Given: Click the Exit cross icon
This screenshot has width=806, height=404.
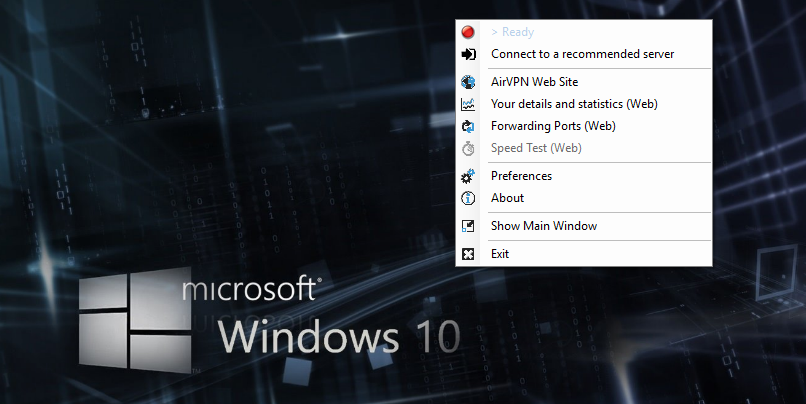Looking at the screenshot, I should click(x=468, y=254).
